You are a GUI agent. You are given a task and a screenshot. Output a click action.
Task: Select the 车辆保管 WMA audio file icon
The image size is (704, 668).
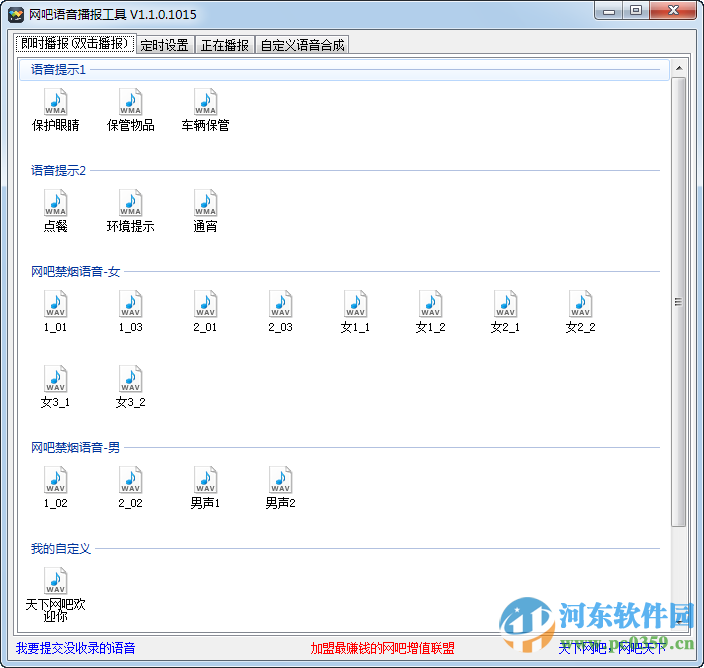[205, 102]
